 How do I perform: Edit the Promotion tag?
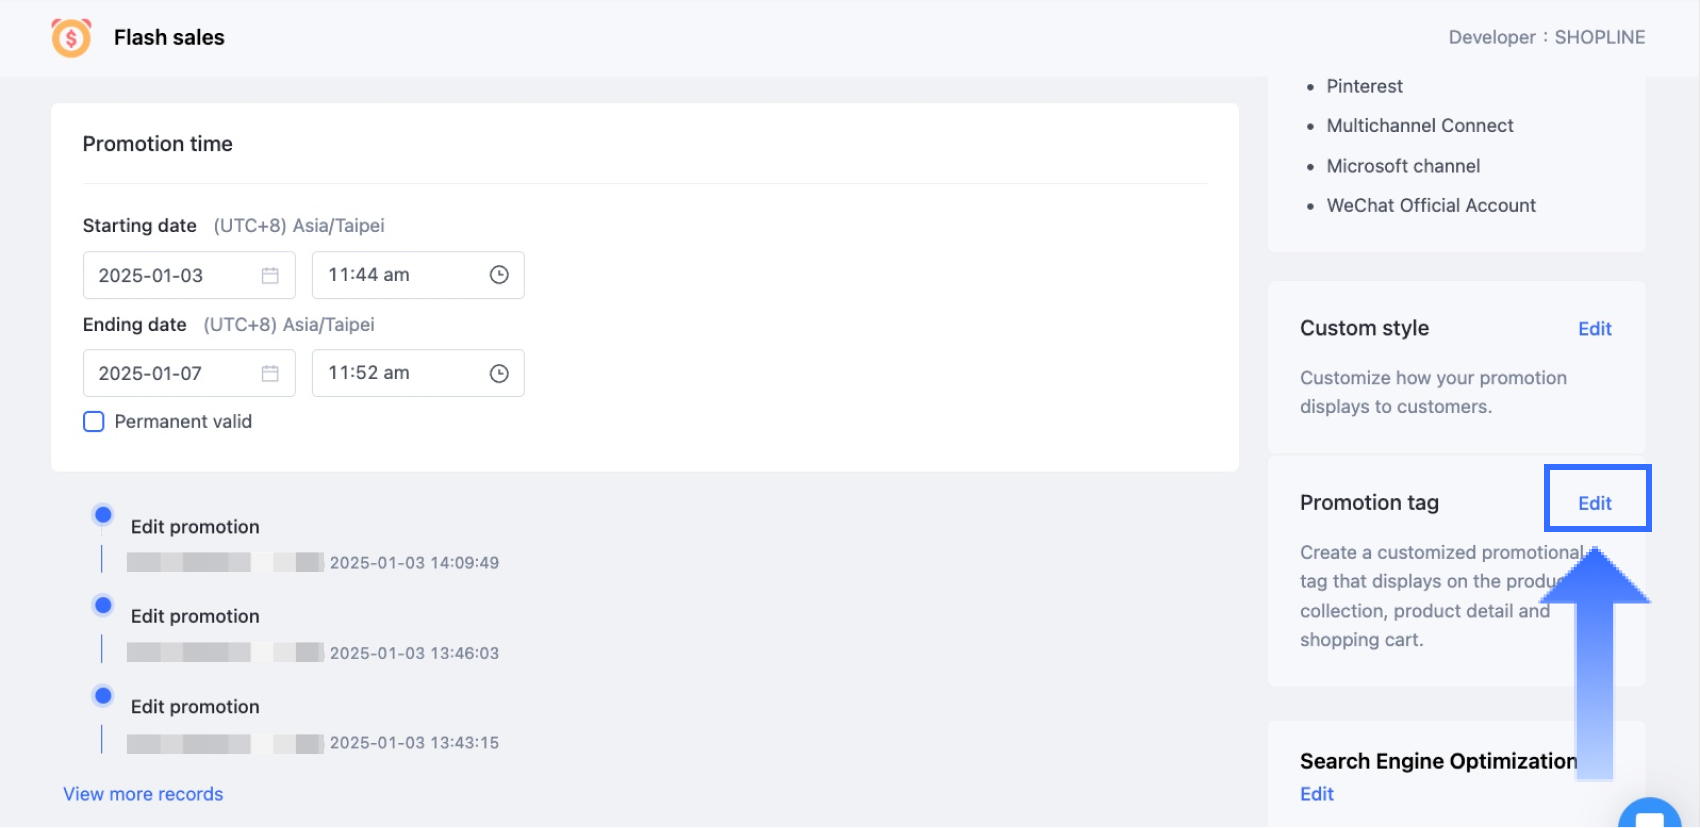pyautogui.click(x=1594, y=503)
